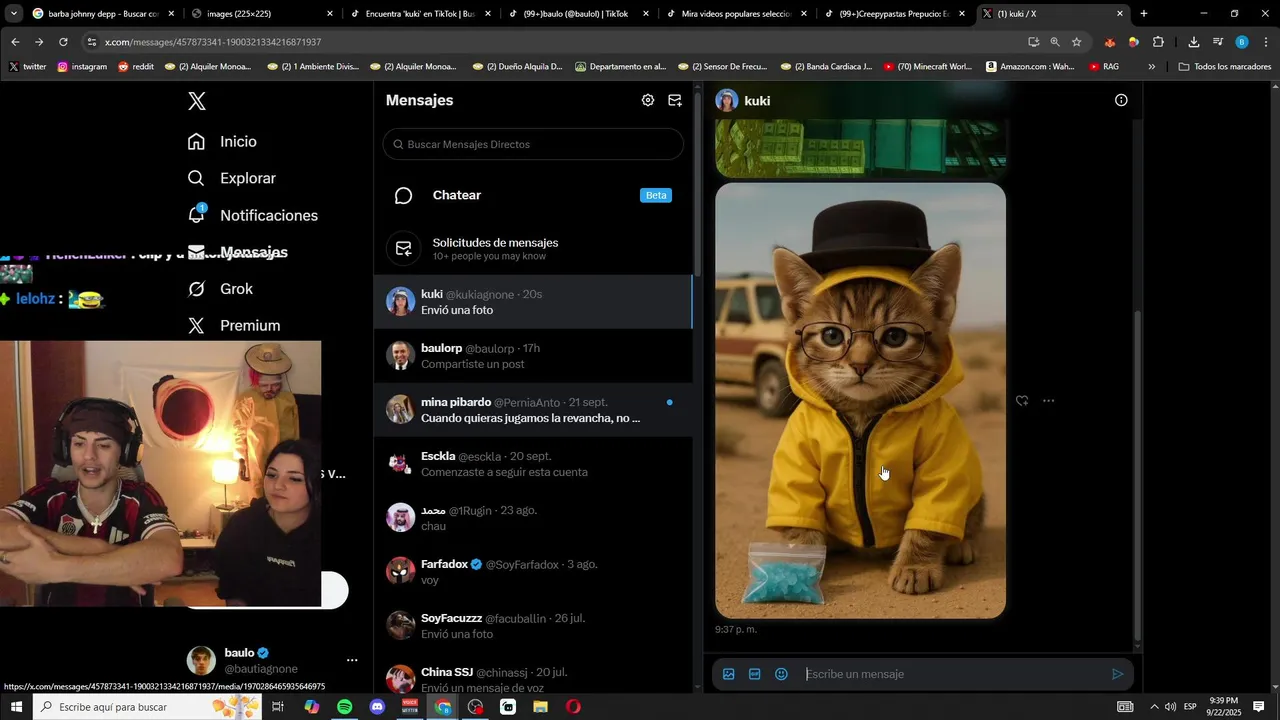Attach an image using media icon
The image size is (1280, 720).
coord(729,674)
